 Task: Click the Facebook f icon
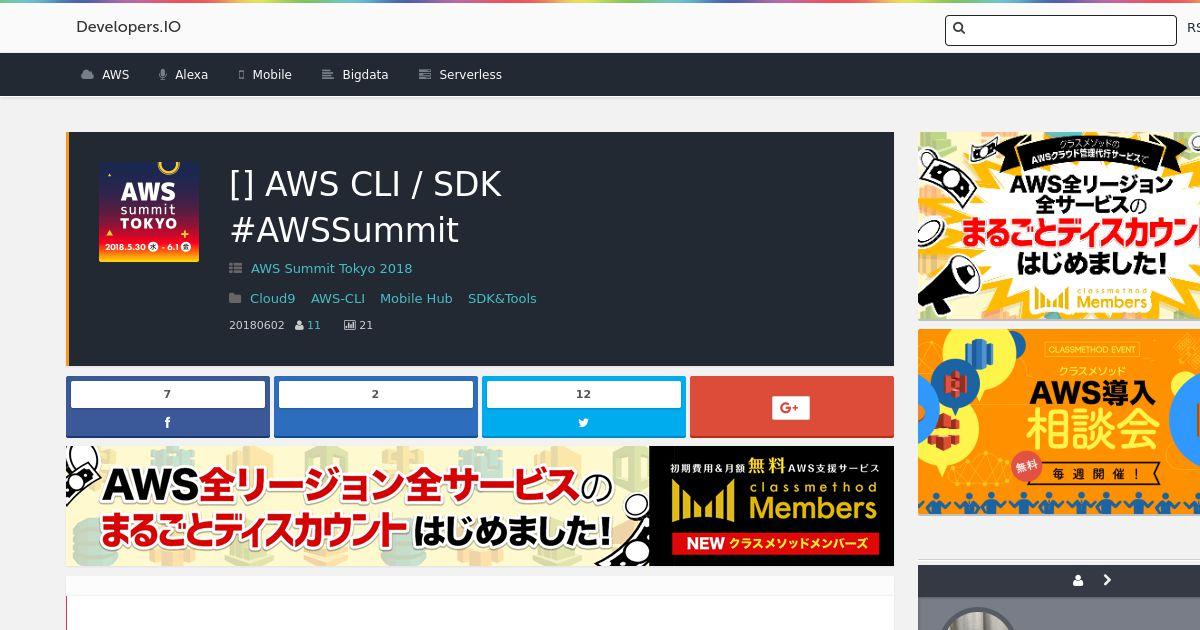pos(167,423)
